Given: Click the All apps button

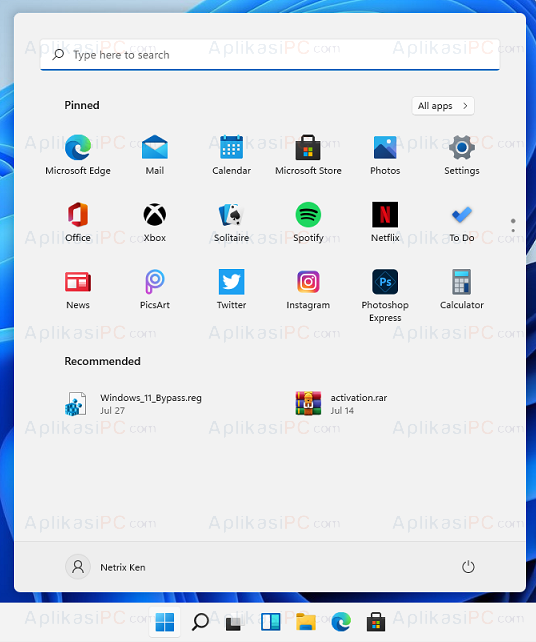Looking at the screenshot, I should coord(443,106).
